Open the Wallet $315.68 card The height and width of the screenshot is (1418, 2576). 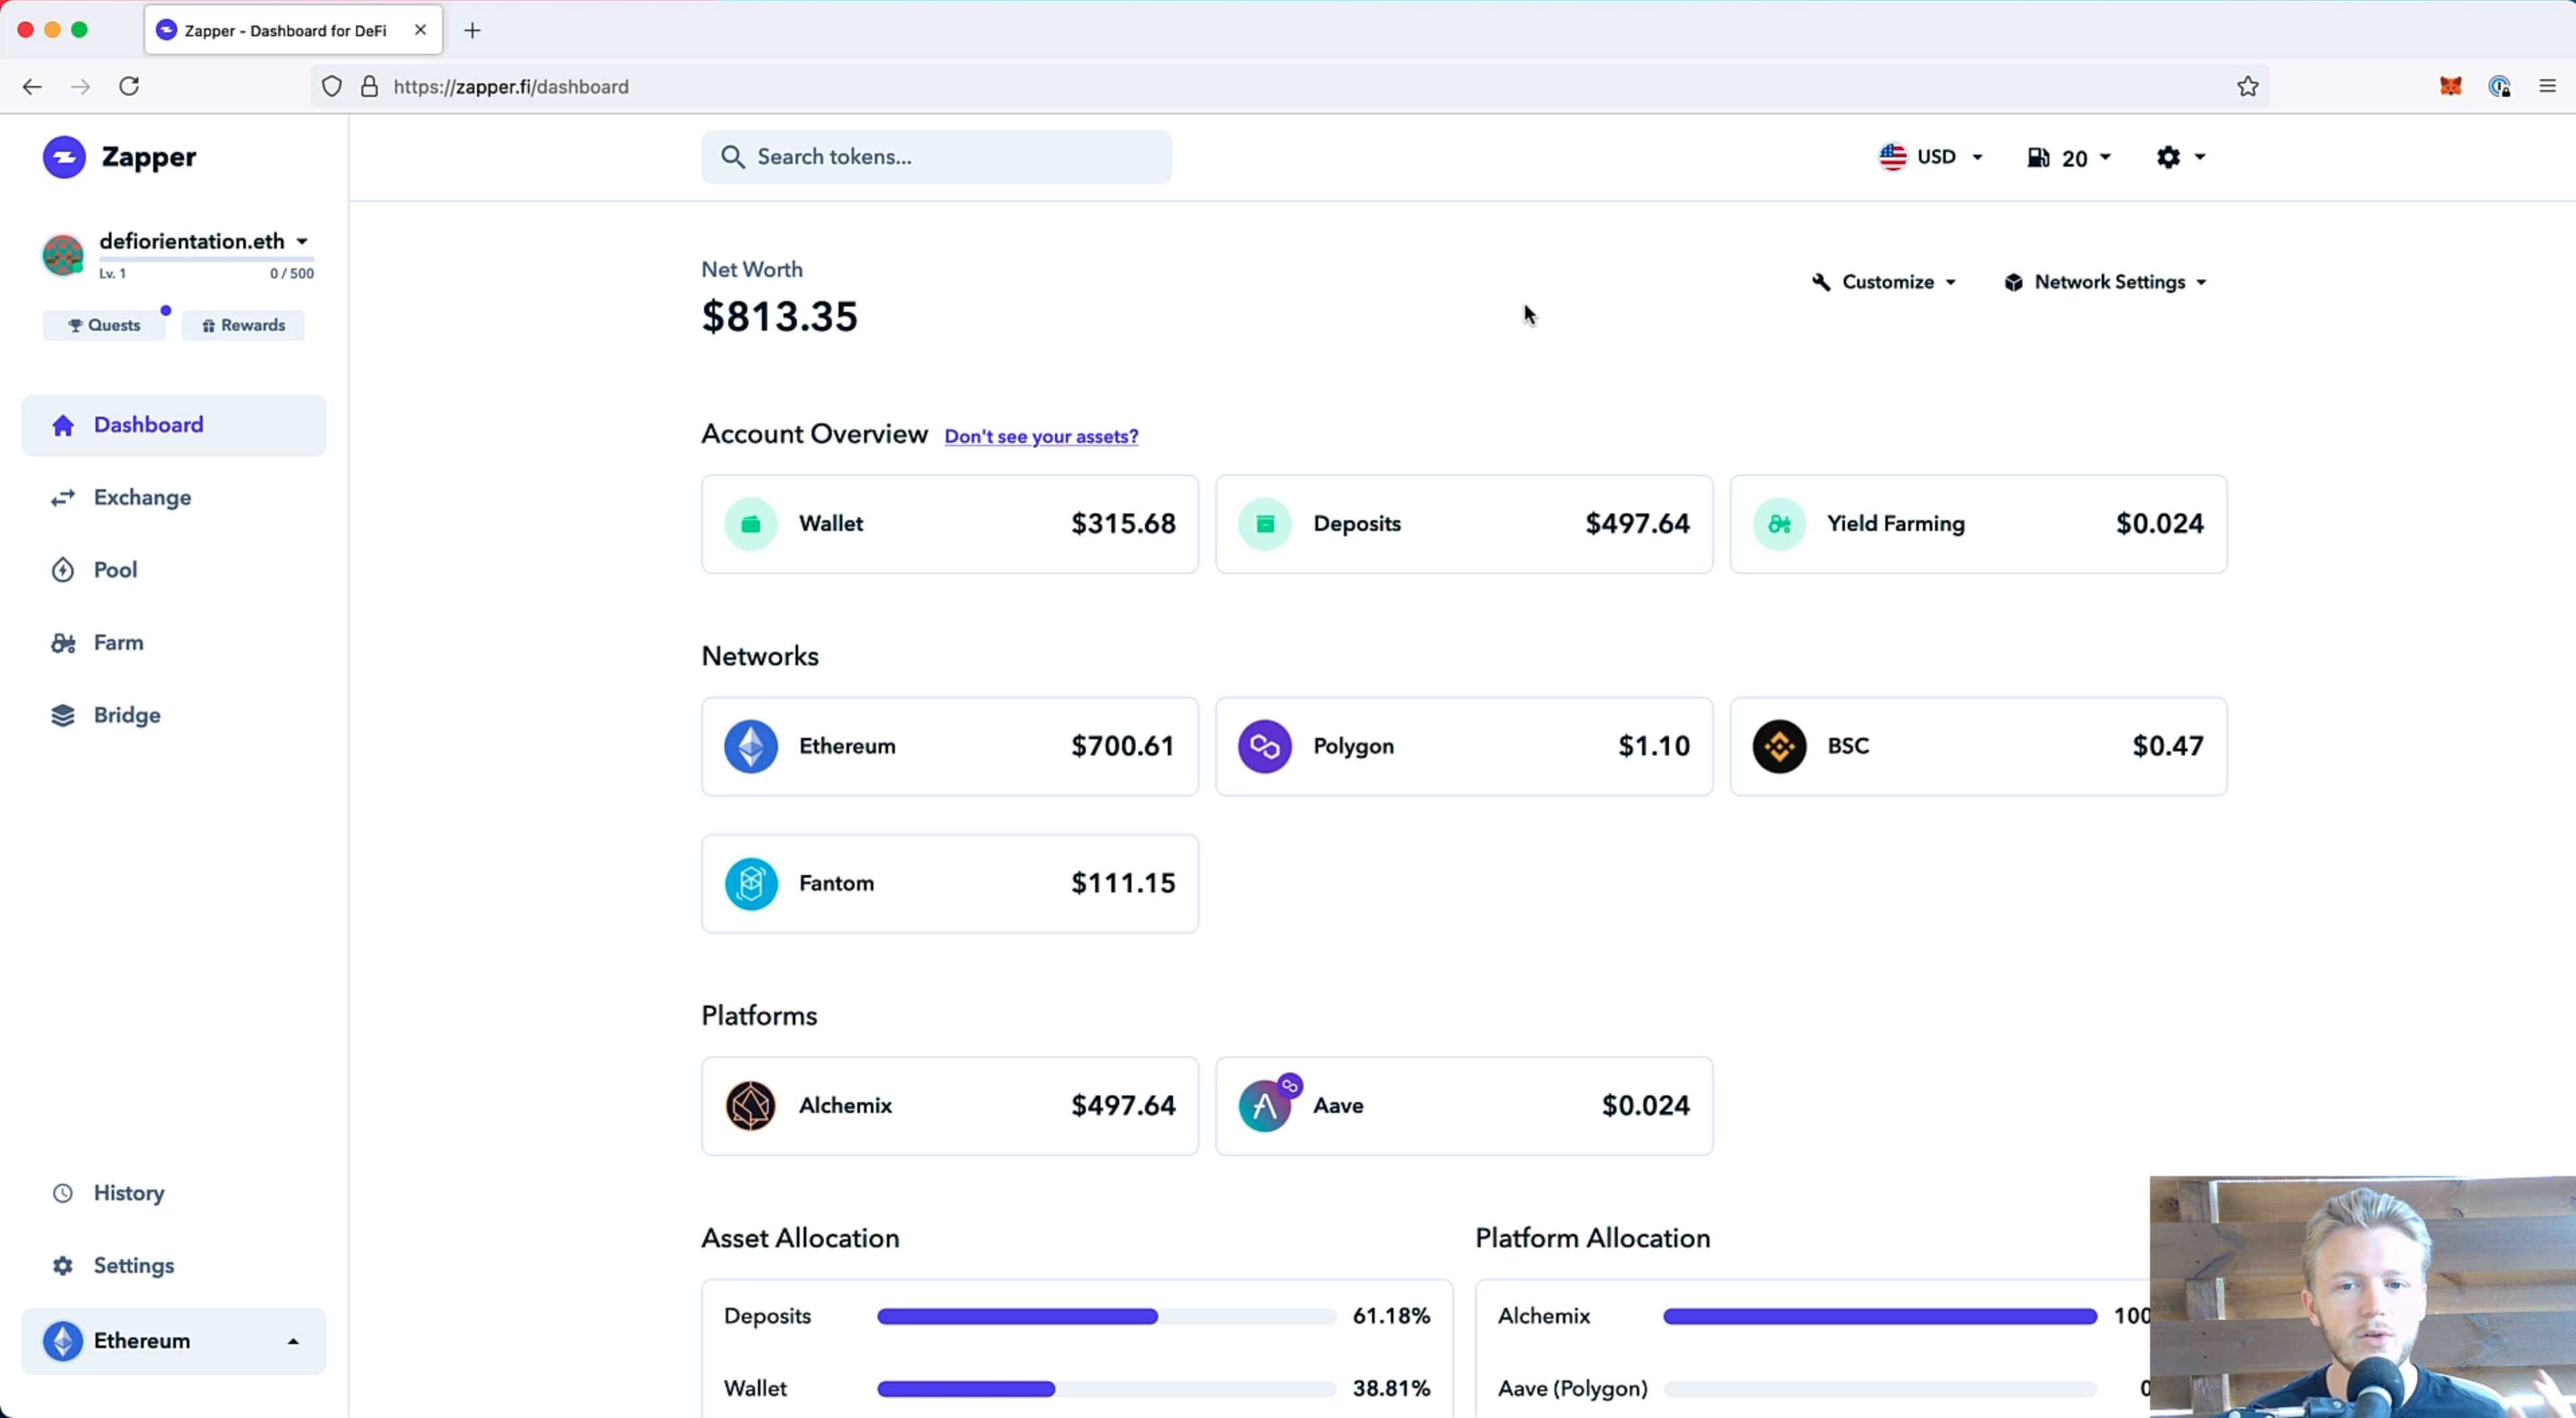[x=949, y=524]
